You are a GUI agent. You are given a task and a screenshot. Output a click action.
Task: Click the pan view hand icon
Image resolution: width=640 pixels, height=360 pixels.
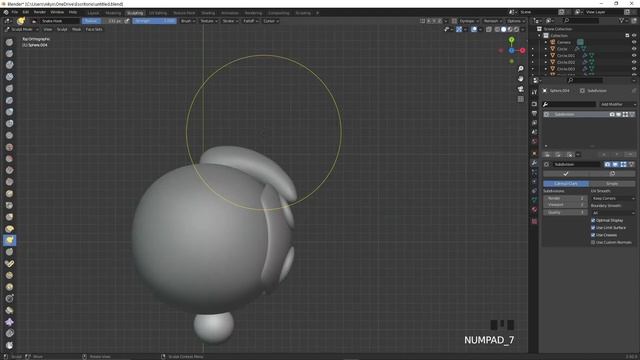[x=520, y=79]
